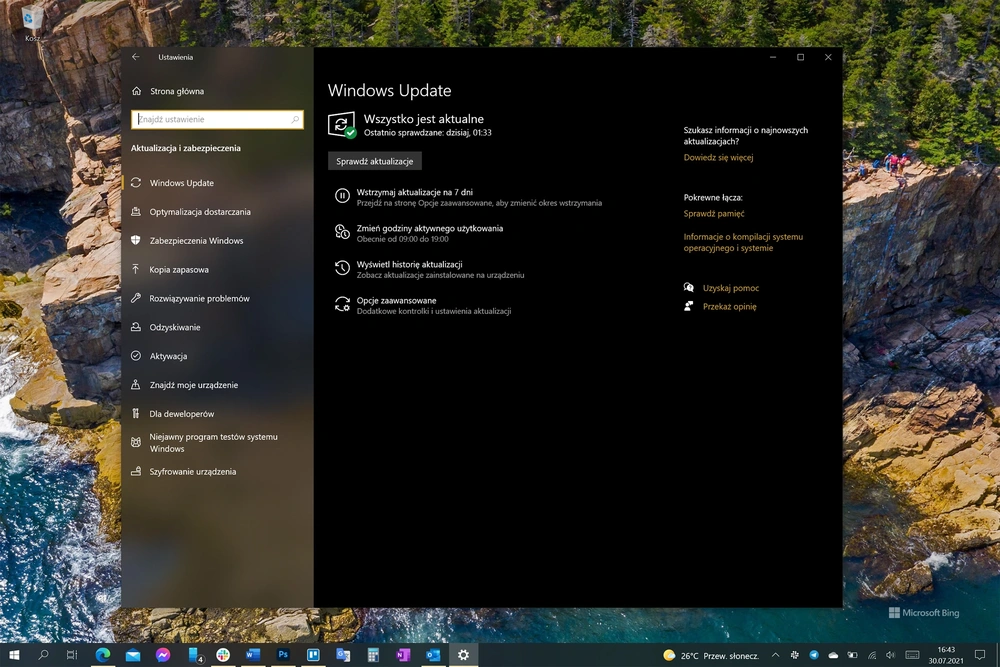
Task: Open Strona główna home icon
Action: (136, 91)
